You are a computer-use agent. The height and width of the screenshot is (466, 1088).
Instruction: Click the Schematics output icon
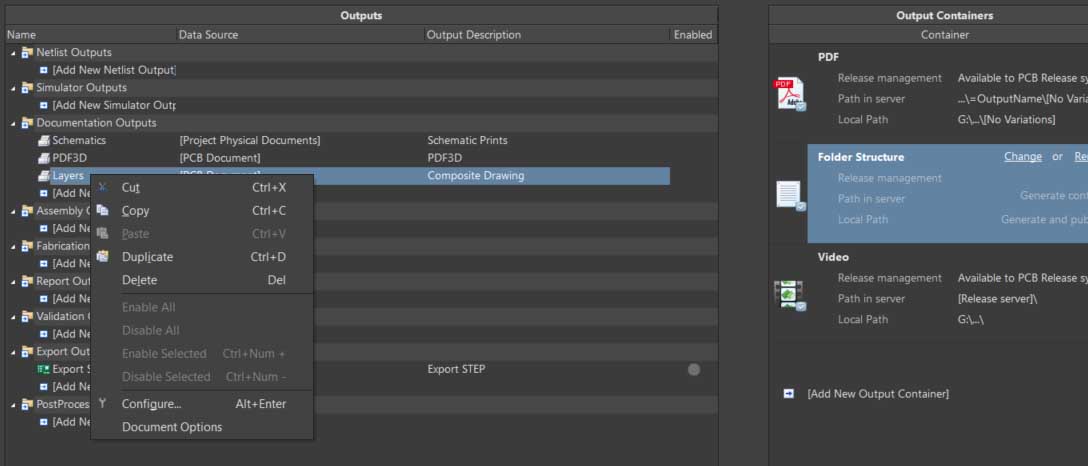click(x=44, y=141)
